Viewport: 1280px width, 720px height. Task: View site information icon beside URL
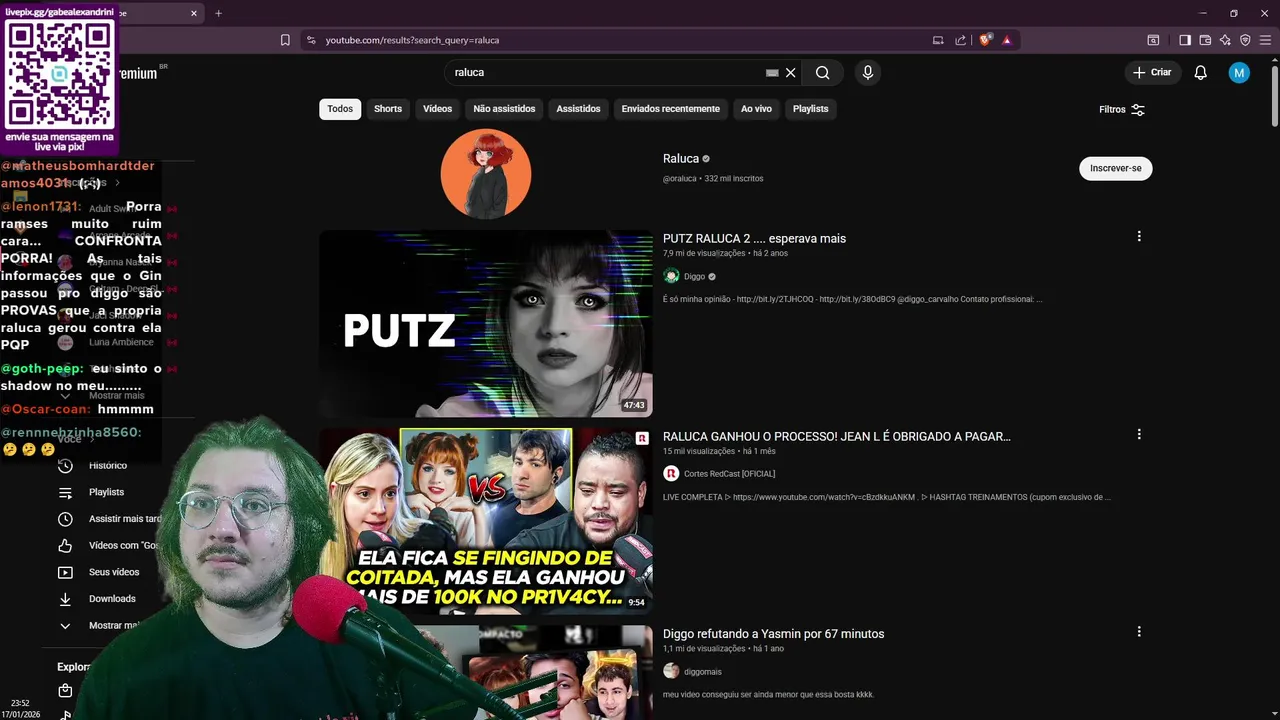(x=311, y=40)
